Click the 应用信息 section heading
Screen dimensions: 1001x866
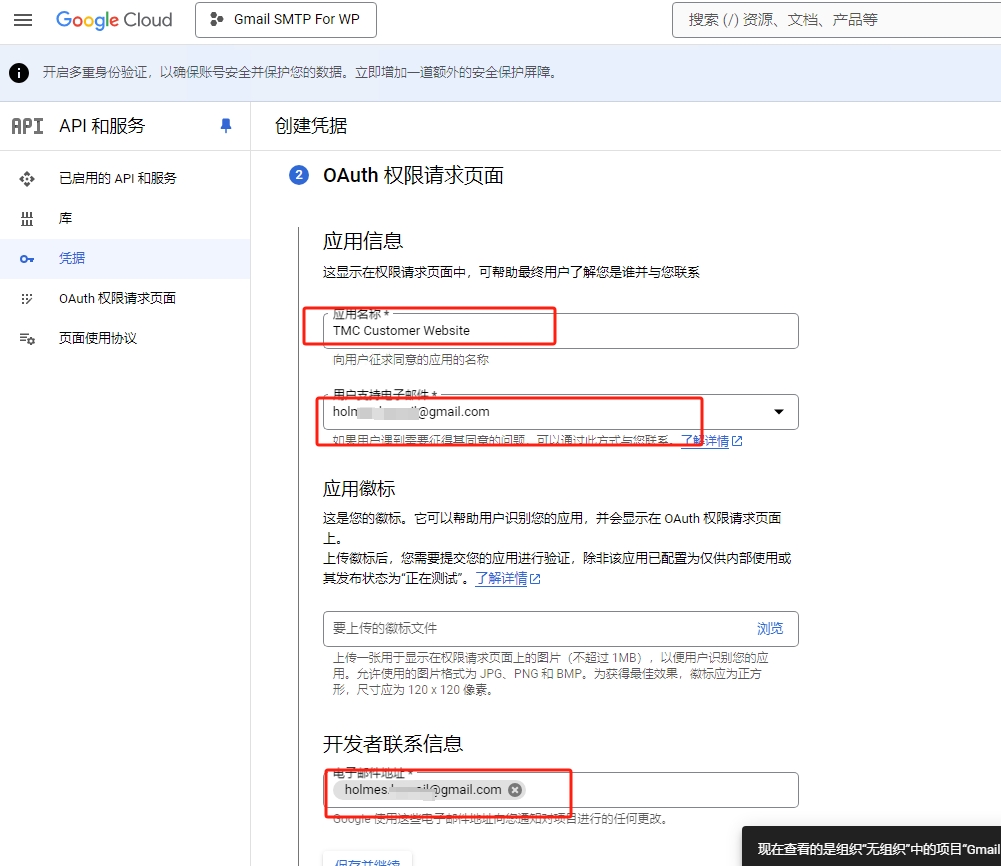(x=363, y=241)
